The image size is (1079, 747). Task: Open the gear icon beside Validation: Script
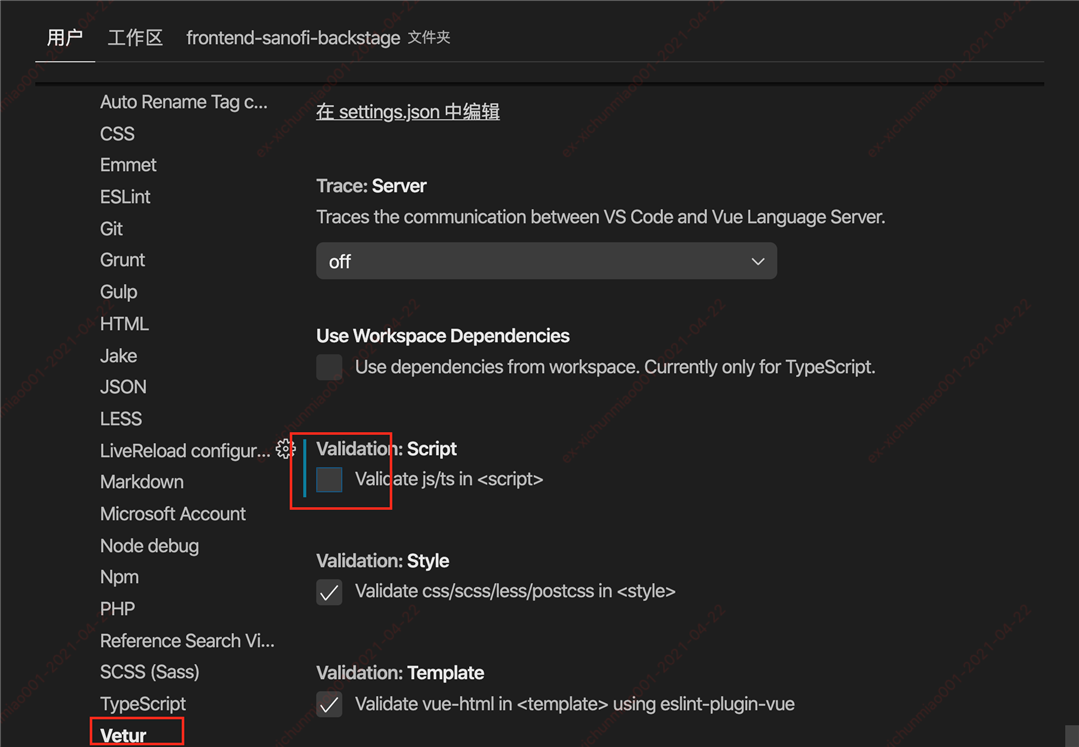pyautogui.click(x=285, y=449)
